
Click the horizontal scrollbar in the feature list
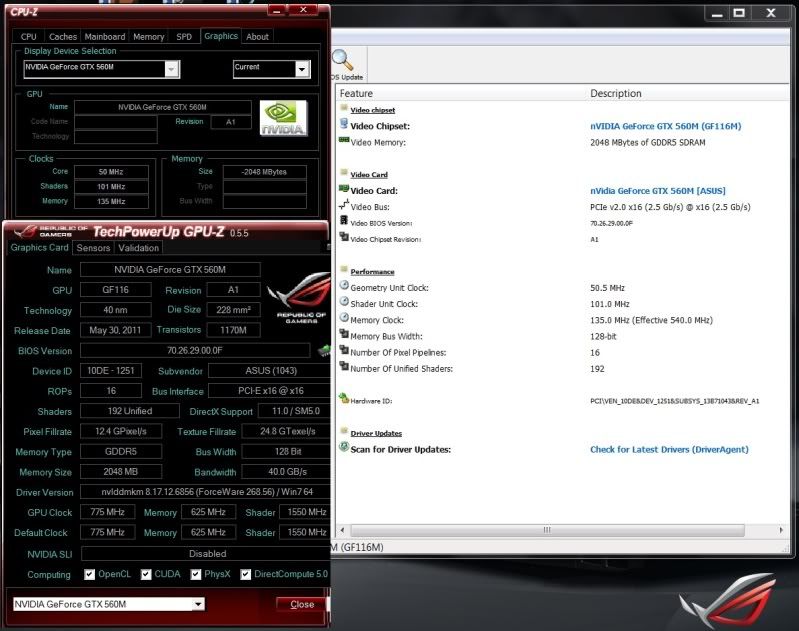[x=545, y=529]
